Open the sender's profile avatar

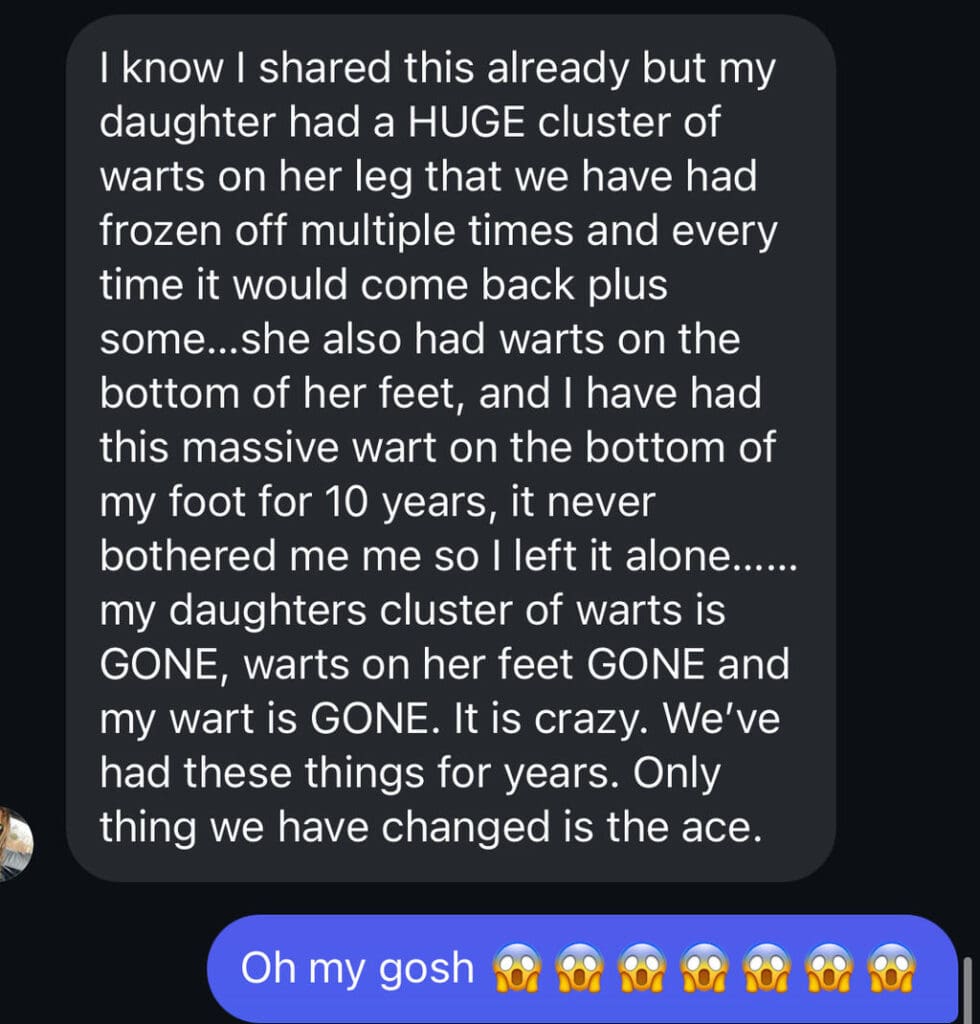tap(14, 844)
